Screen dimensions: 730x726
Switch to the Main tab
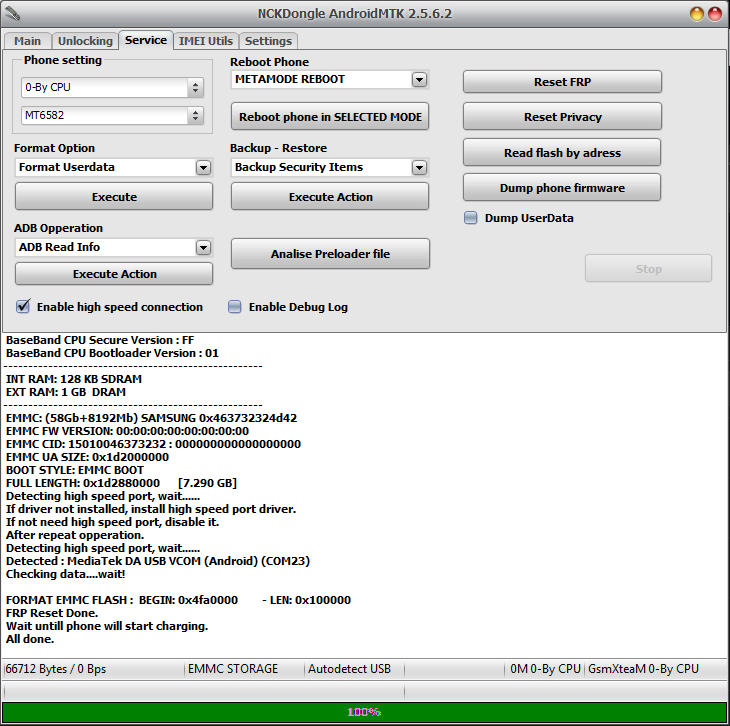pyautogui.click(x=27, y=41)
